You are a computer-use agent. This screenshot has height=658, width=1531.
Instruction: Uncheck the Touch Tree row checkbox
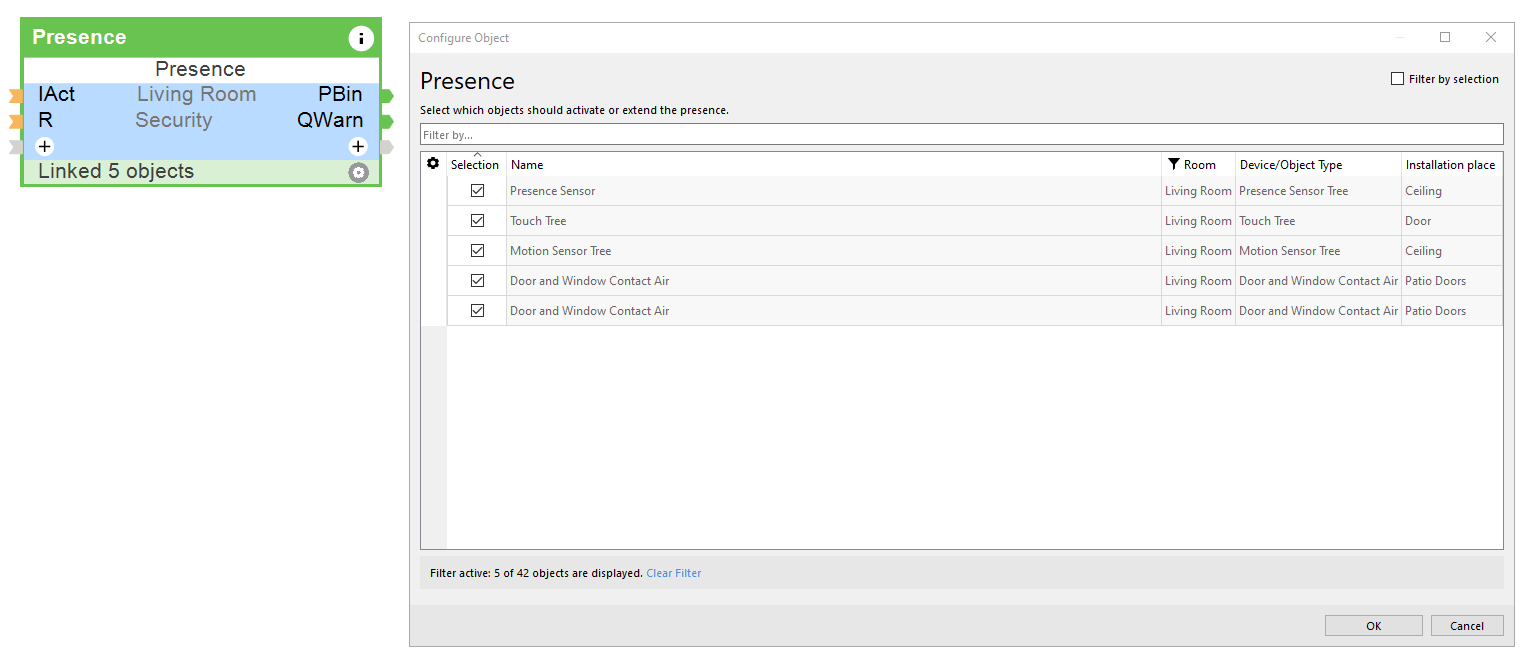(477, 221)
